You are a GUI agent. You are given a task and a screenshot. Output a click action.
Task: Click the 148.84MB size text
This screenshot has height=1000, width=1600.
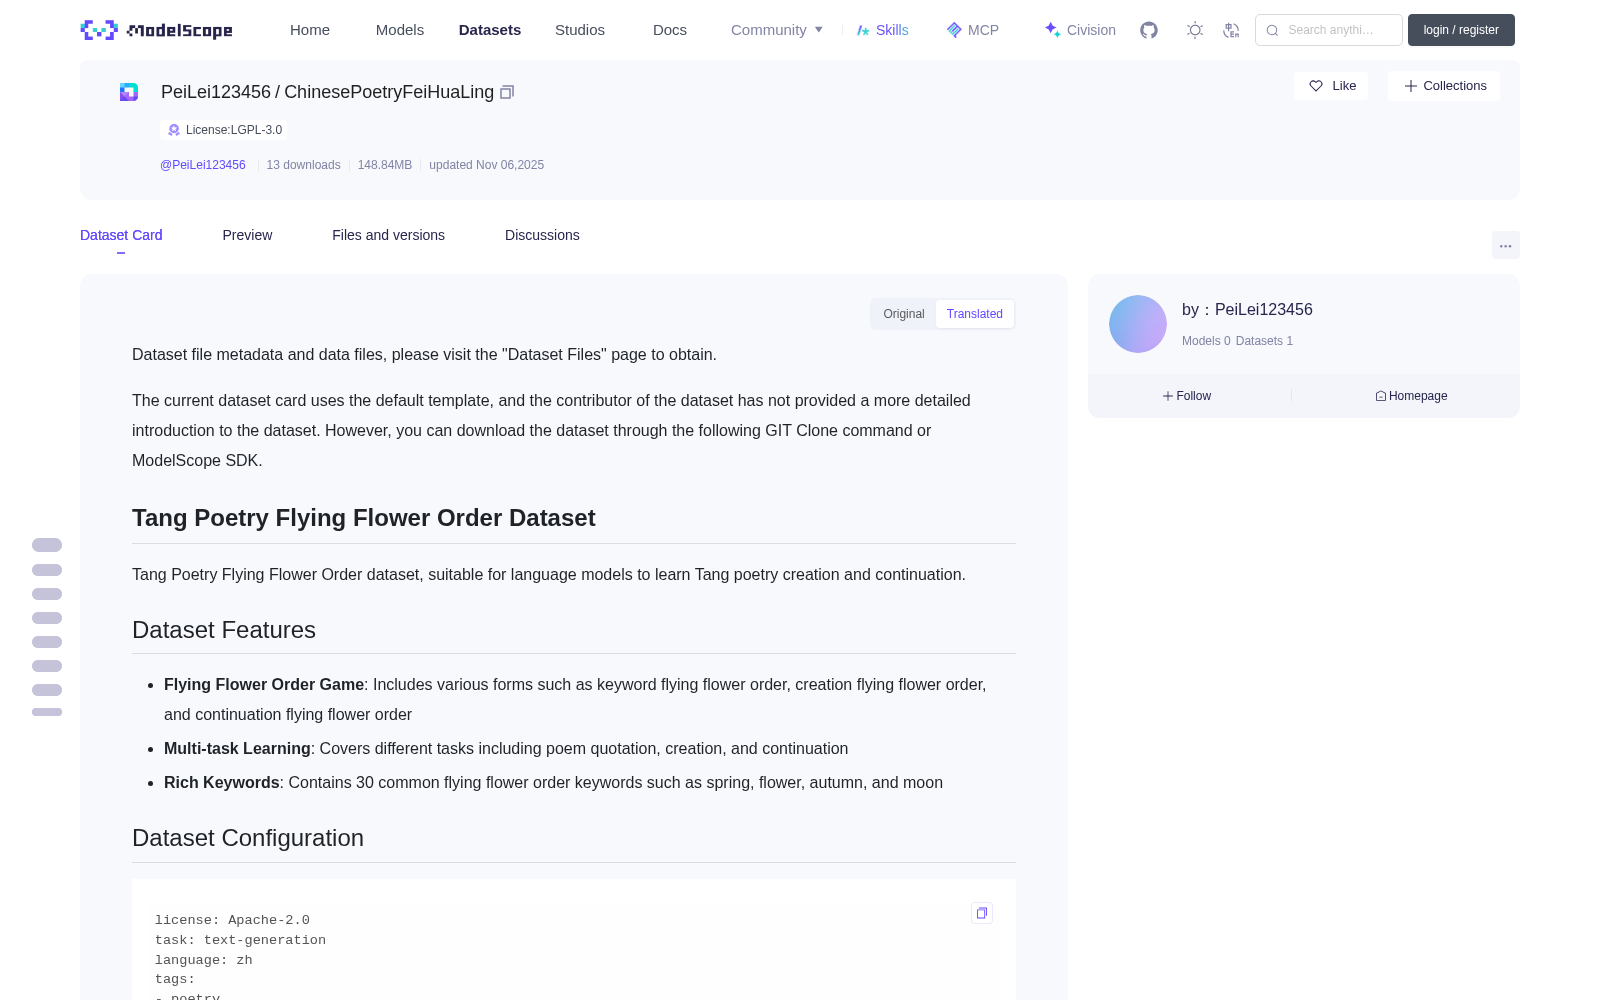(x=385, y=165)
